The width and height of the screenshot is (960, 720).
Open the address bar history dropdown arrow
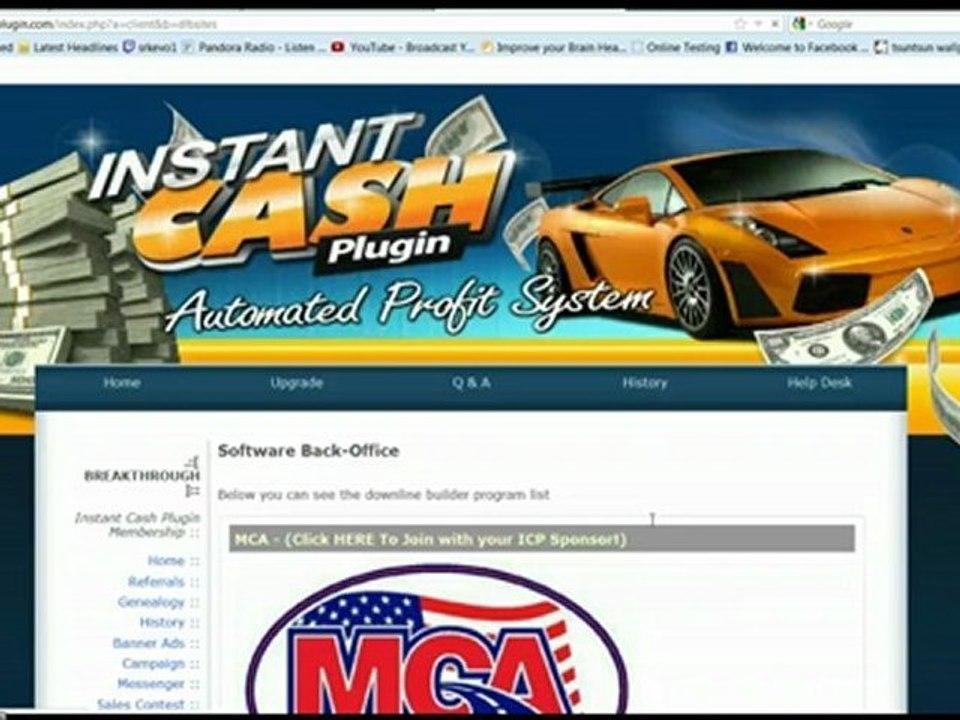(x=758, y=24)
